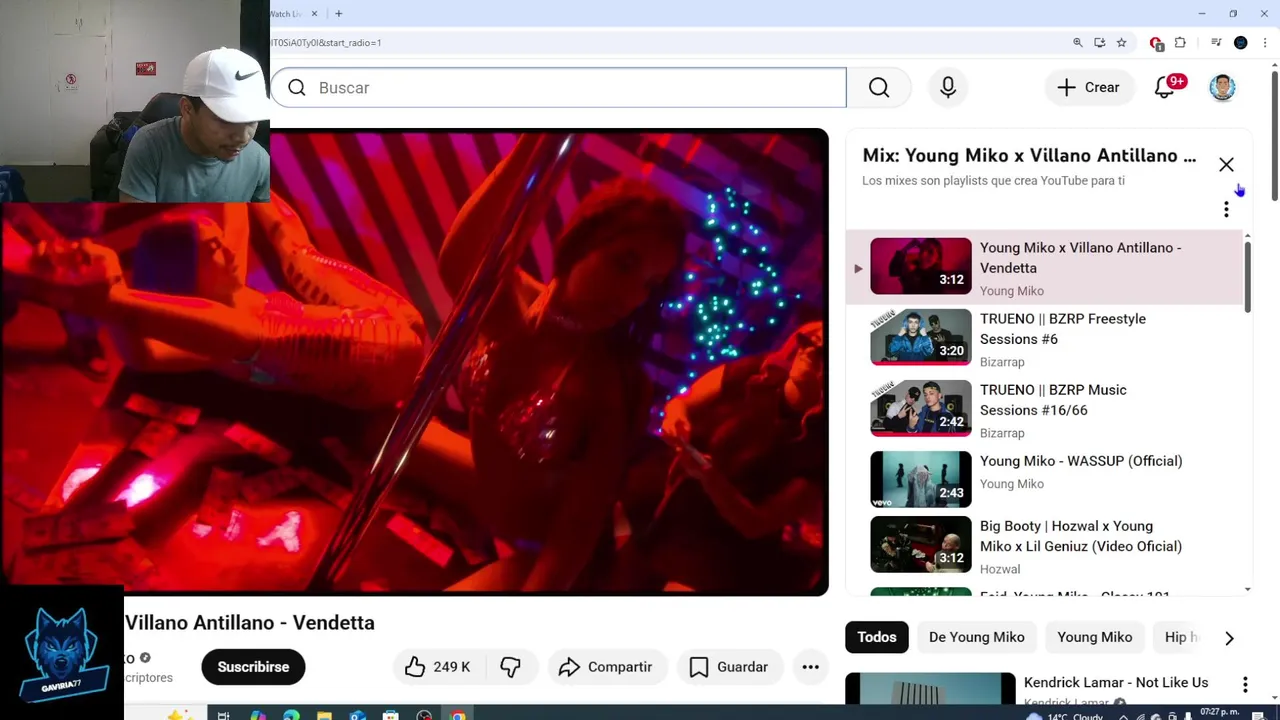The height and width of the screenshot is (720, 1280).
Task: Close the Mix playlist panel
Action: [x=1226, y=164]
